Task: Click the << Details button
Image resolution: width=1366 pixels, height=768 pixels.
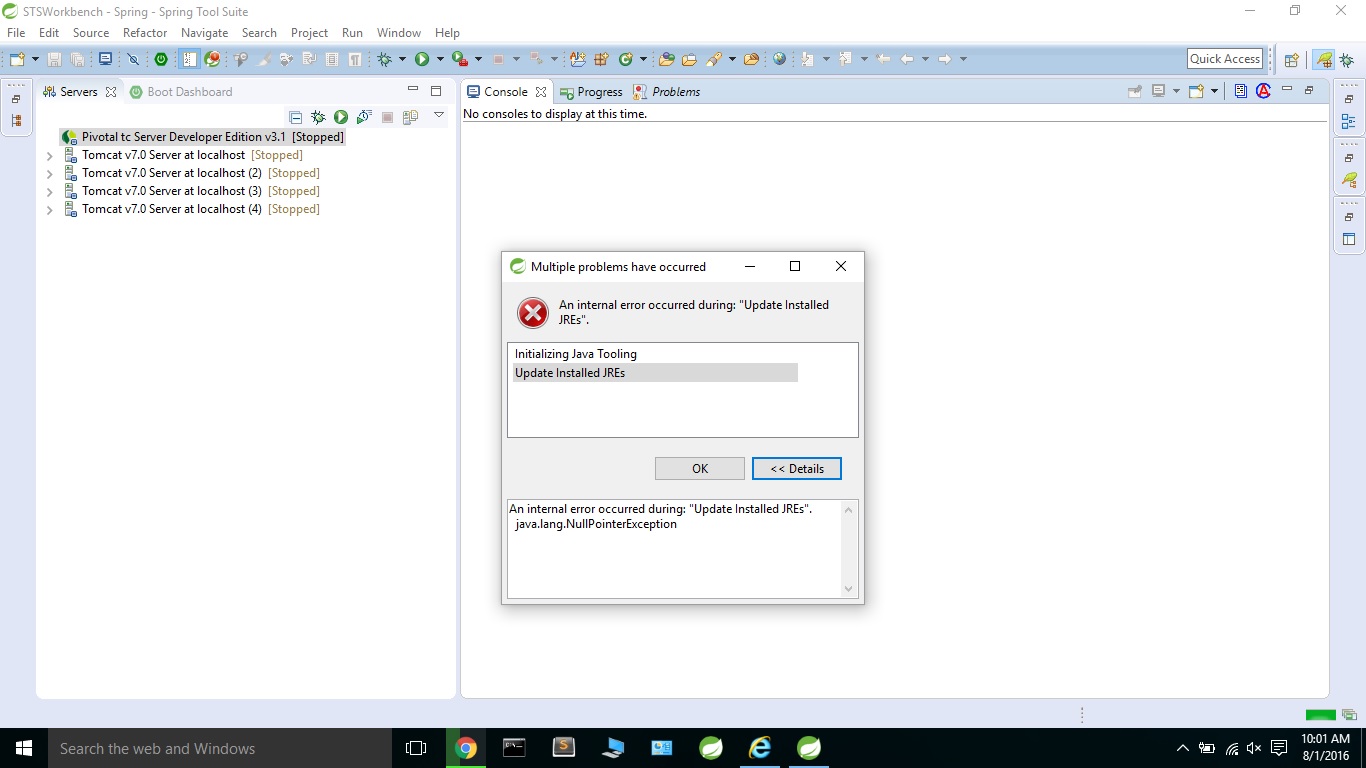Action: tap(797, 468)
